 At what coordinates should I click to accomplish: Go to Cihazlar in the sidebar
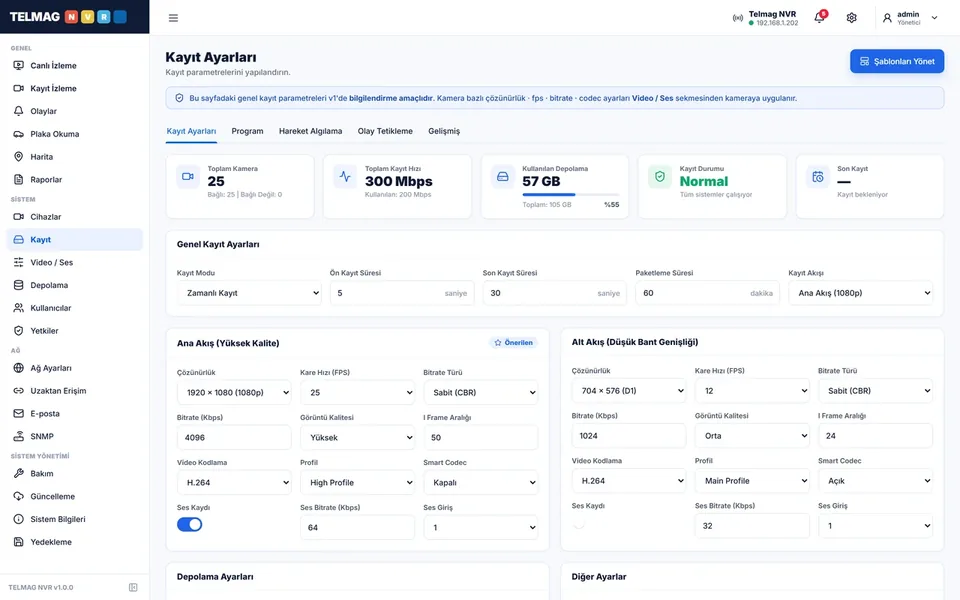pos(75,217)
